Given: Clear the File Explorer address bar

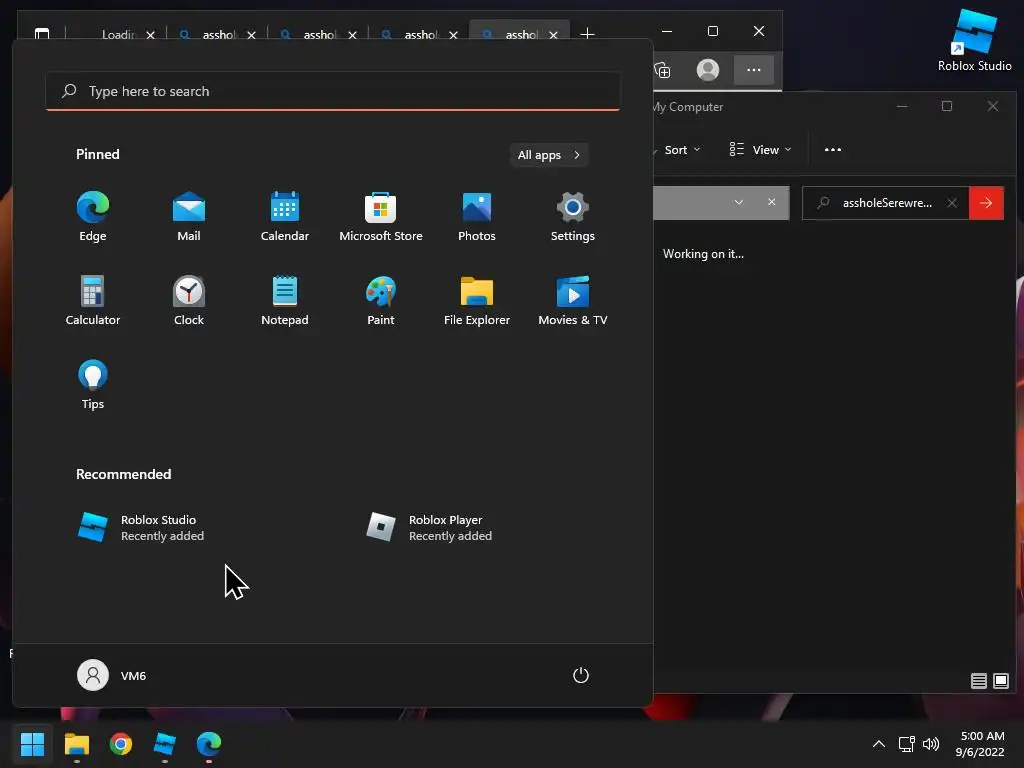Looking at the screenshot, I should pos(771,202).
